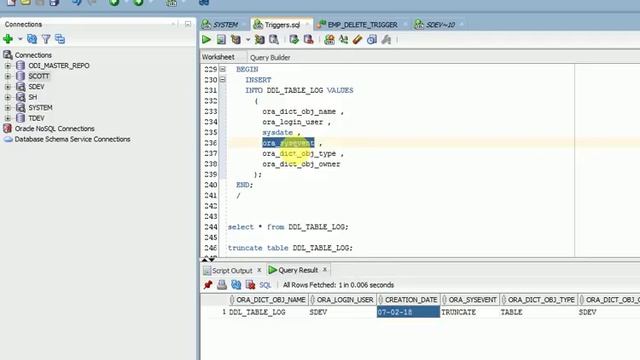Select Database Schema Service Connections
Viewport: 640px width, 360px height.
pos(72,139)
